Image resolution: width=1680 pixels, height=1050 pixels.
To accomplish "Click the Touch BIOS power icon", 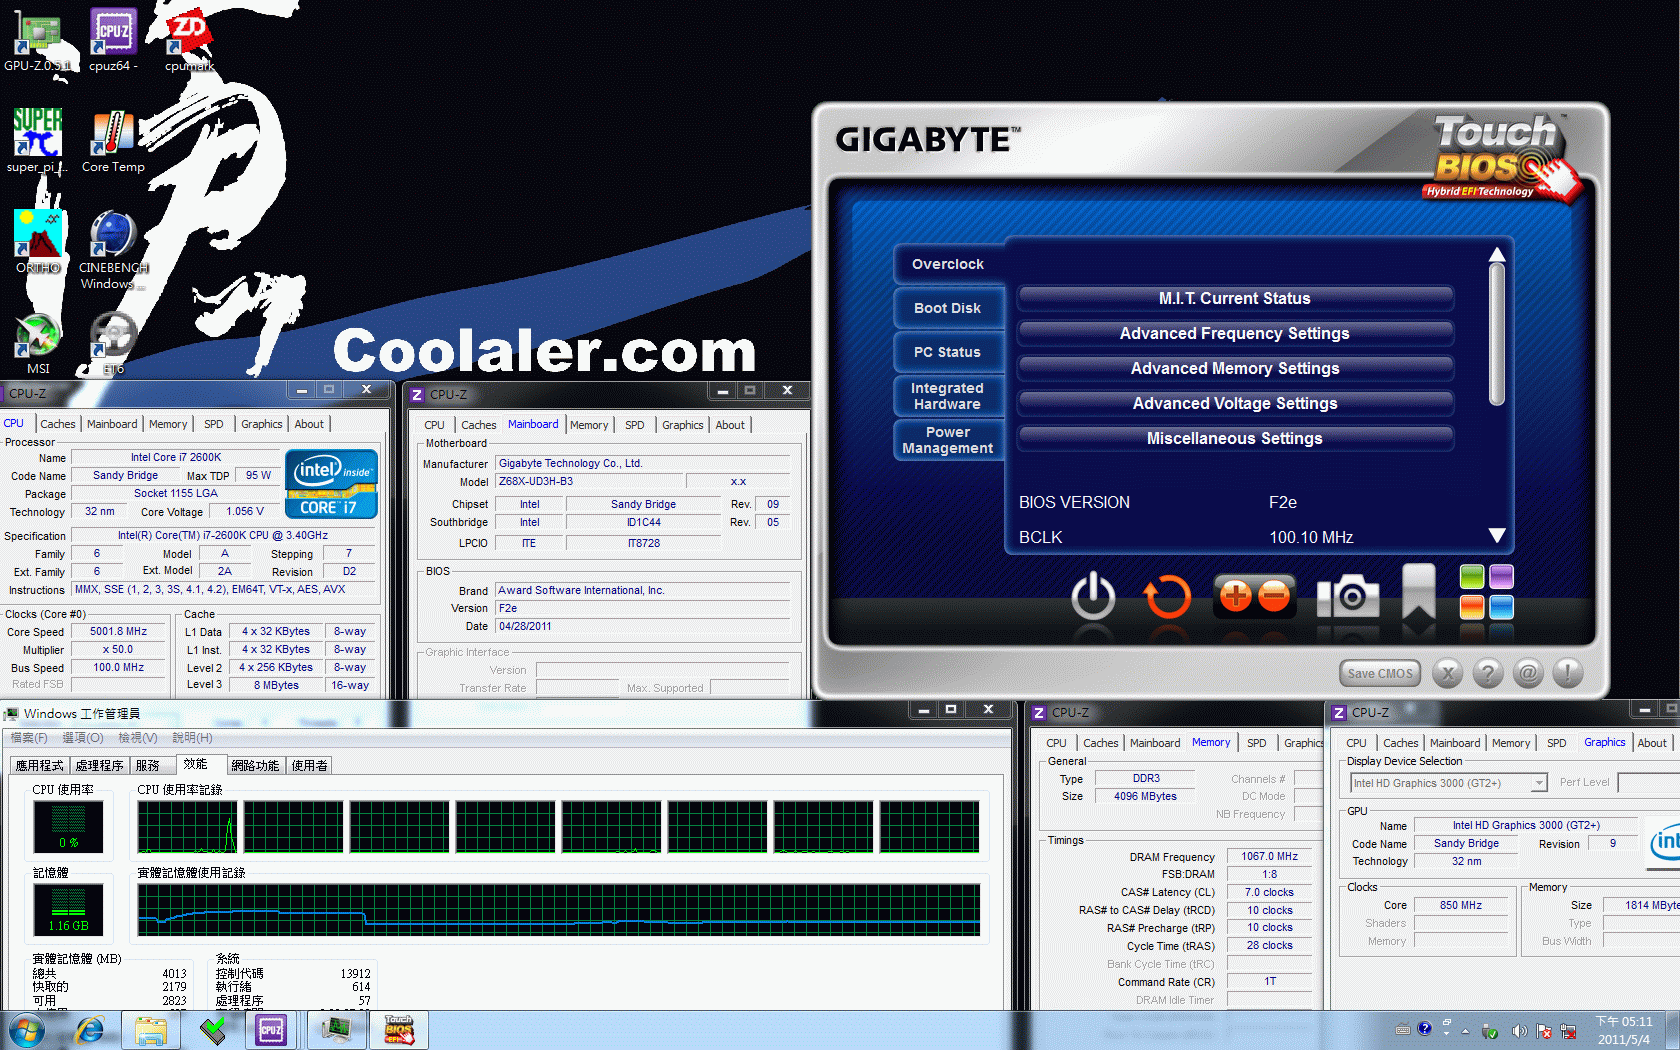I will click(1093, 596).
